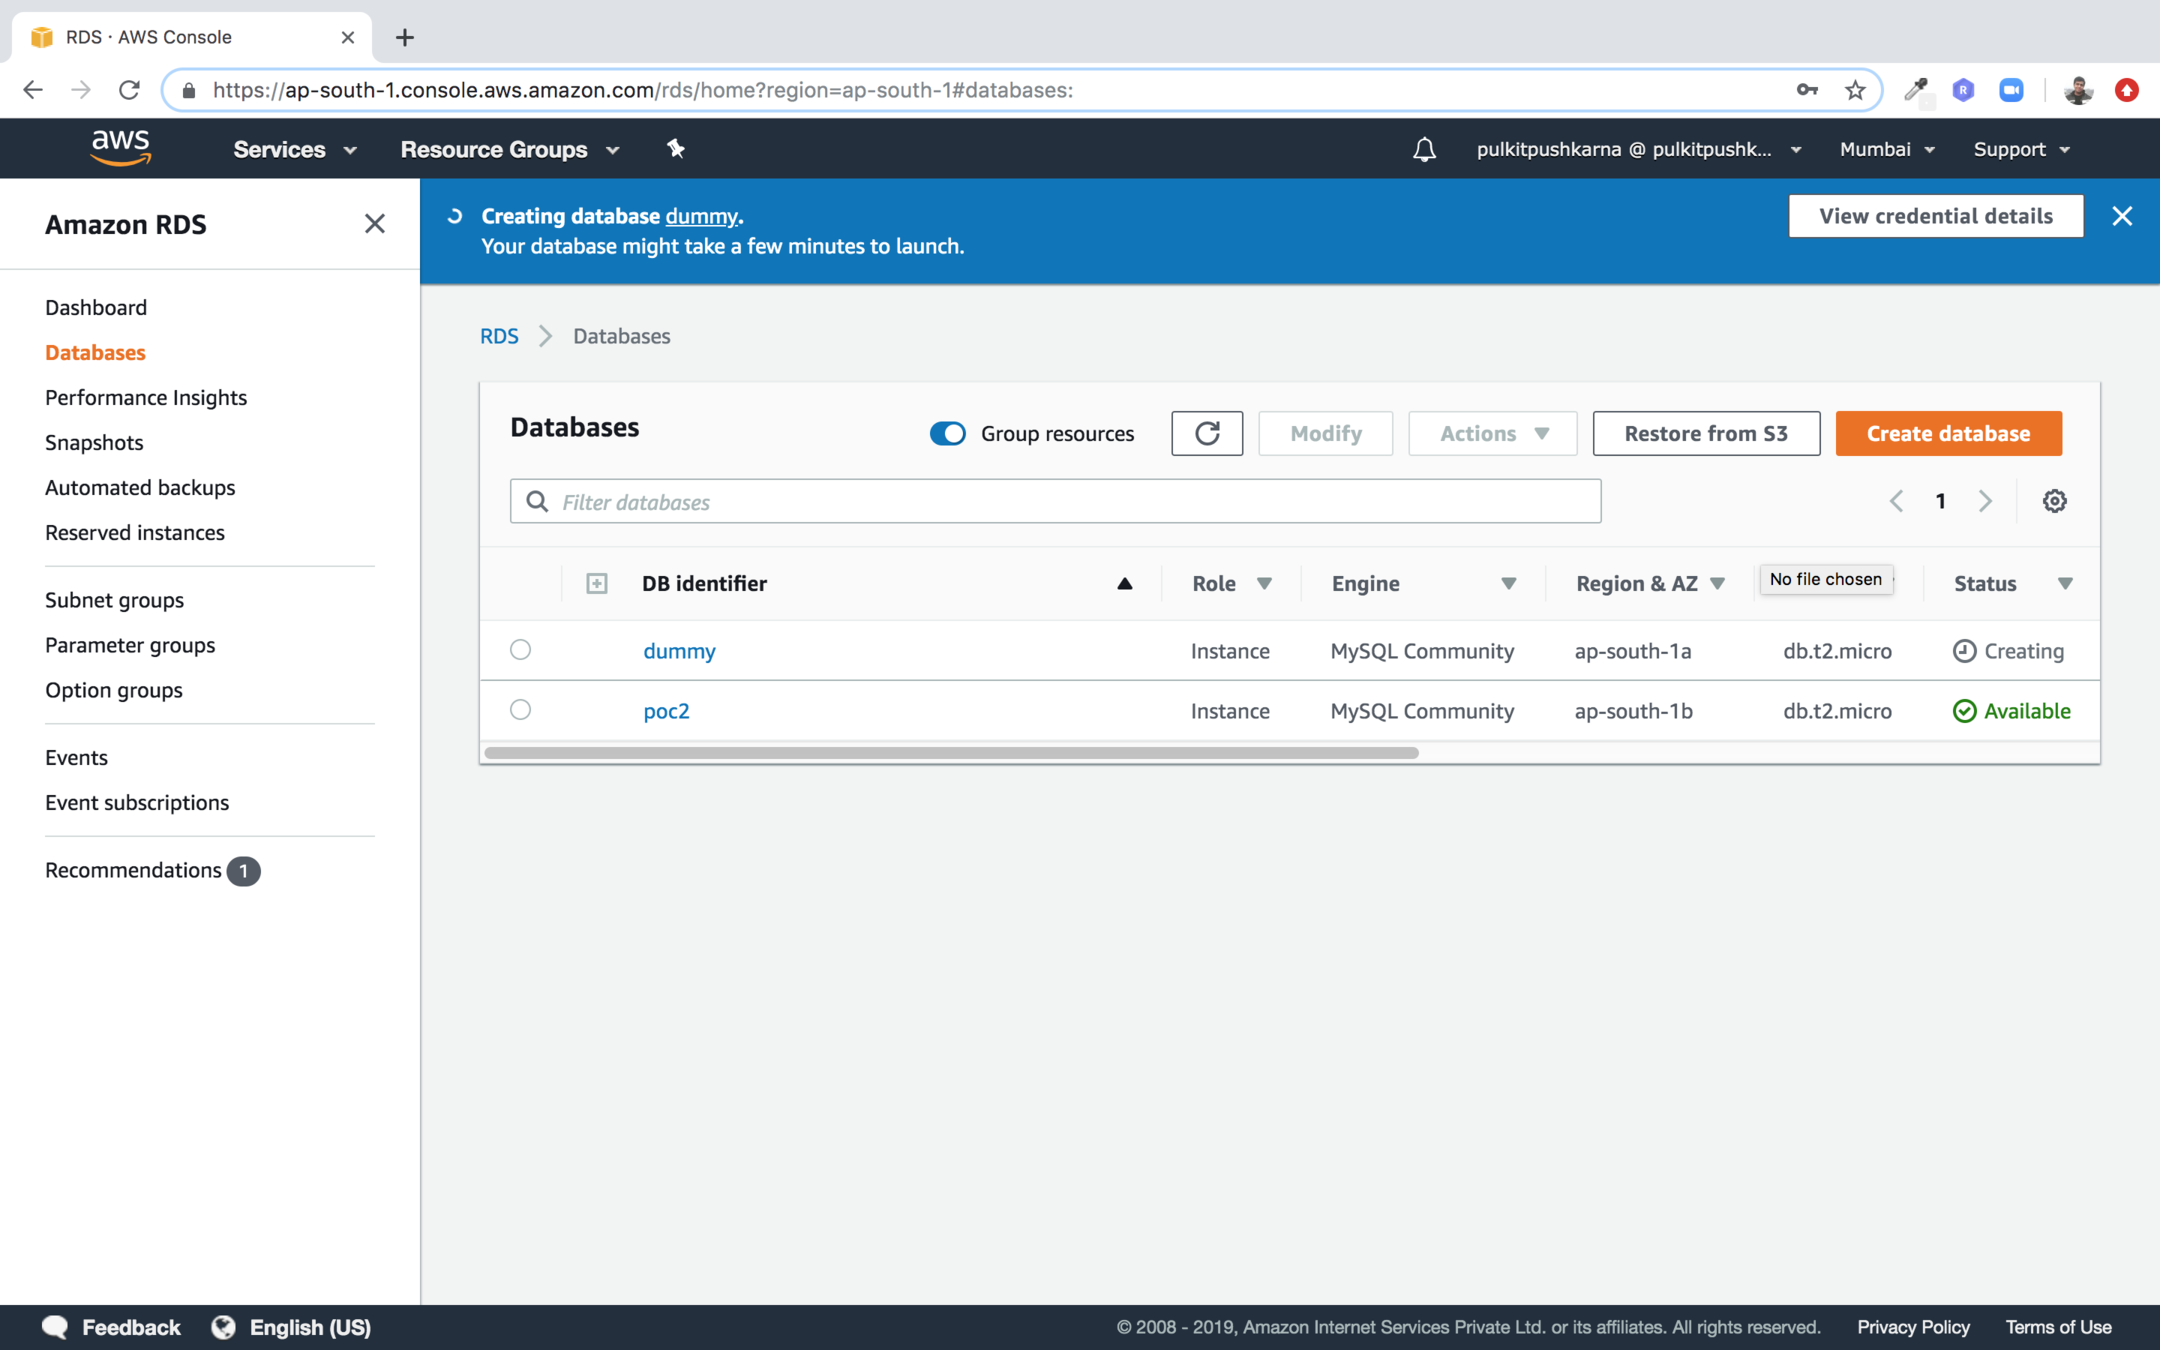This screenshot has height=1350, width=2160.
Task: Click the notifications bell icon
Action: (1424, 149)
